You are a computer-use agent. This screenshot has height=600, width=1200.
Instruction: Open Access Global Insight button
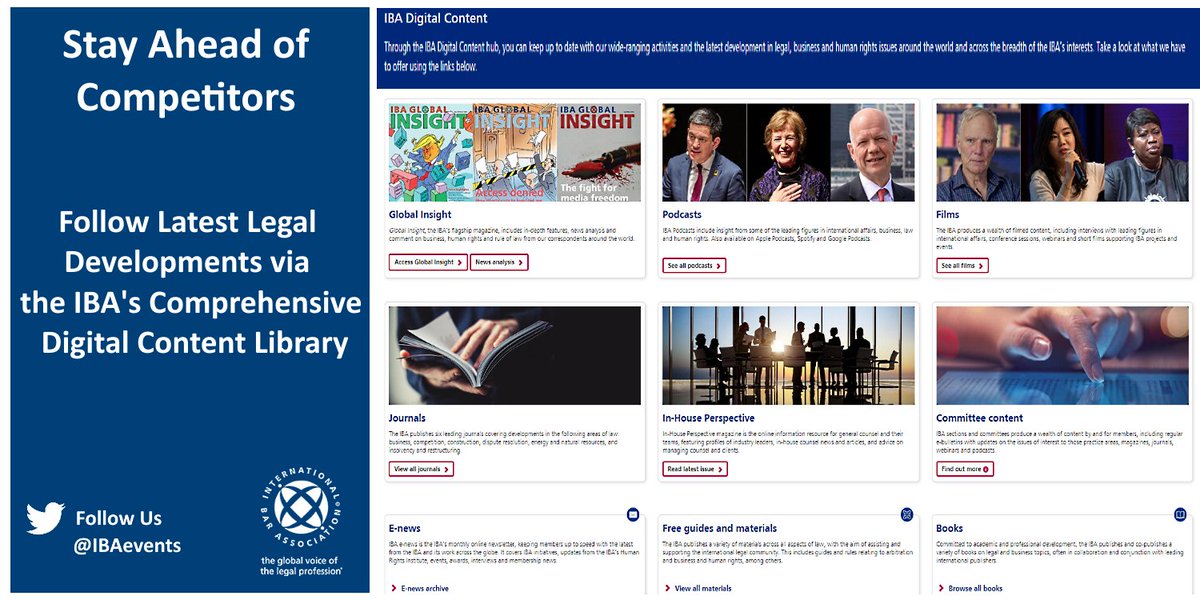pos(428,262)
